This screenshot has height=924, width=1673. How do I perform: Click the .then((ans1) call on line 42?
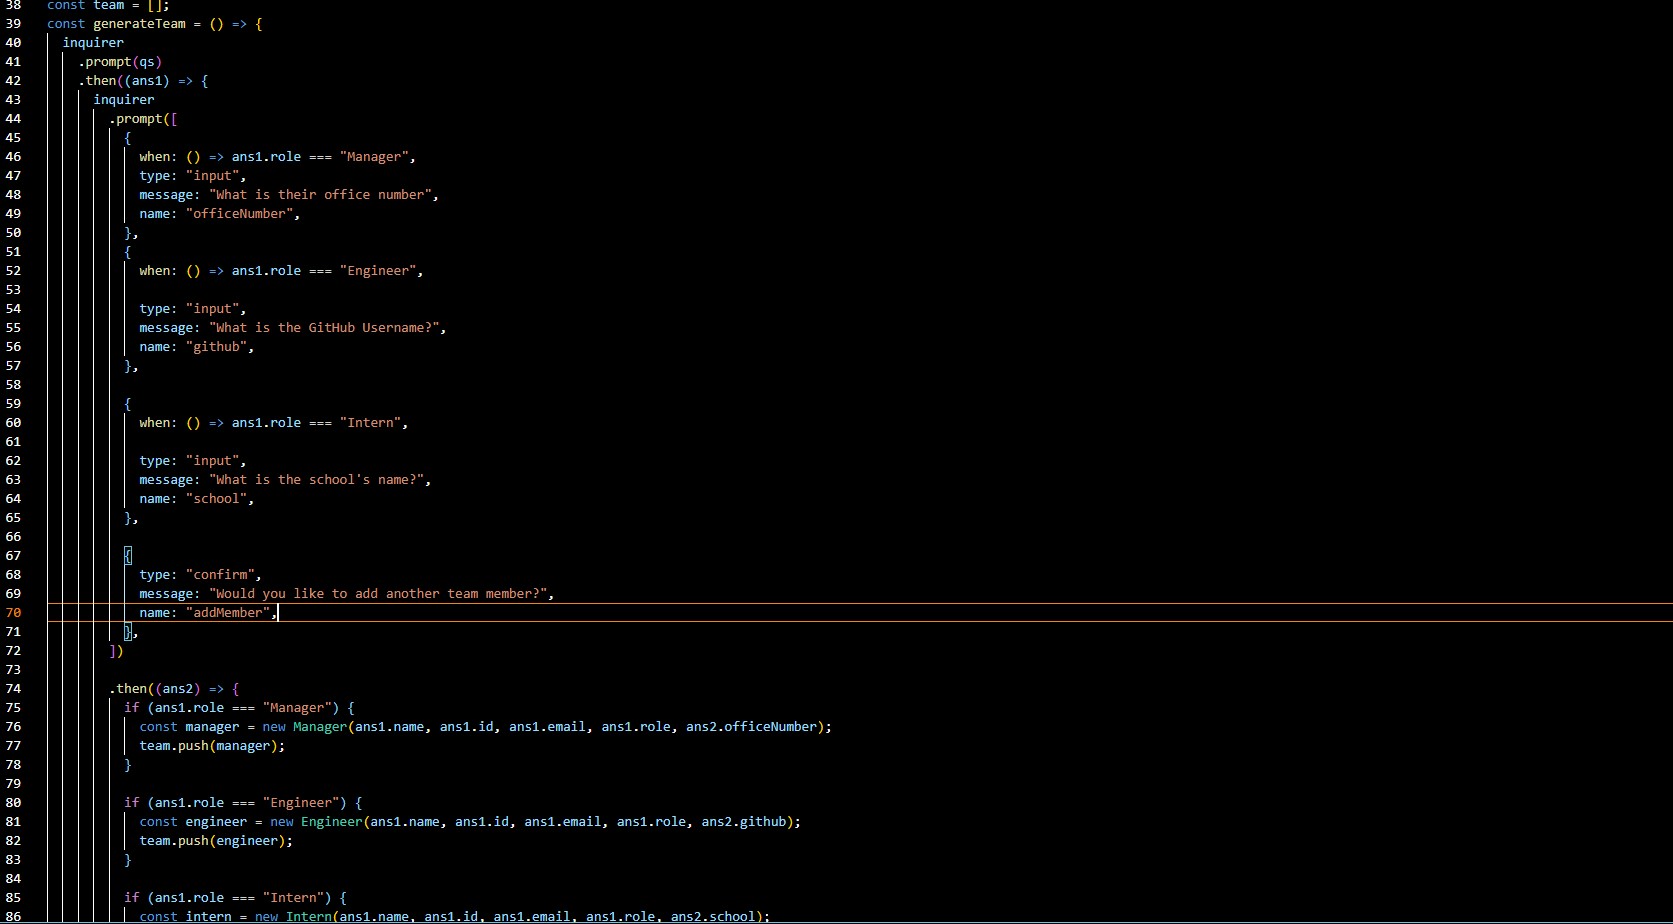pos(124,81)
